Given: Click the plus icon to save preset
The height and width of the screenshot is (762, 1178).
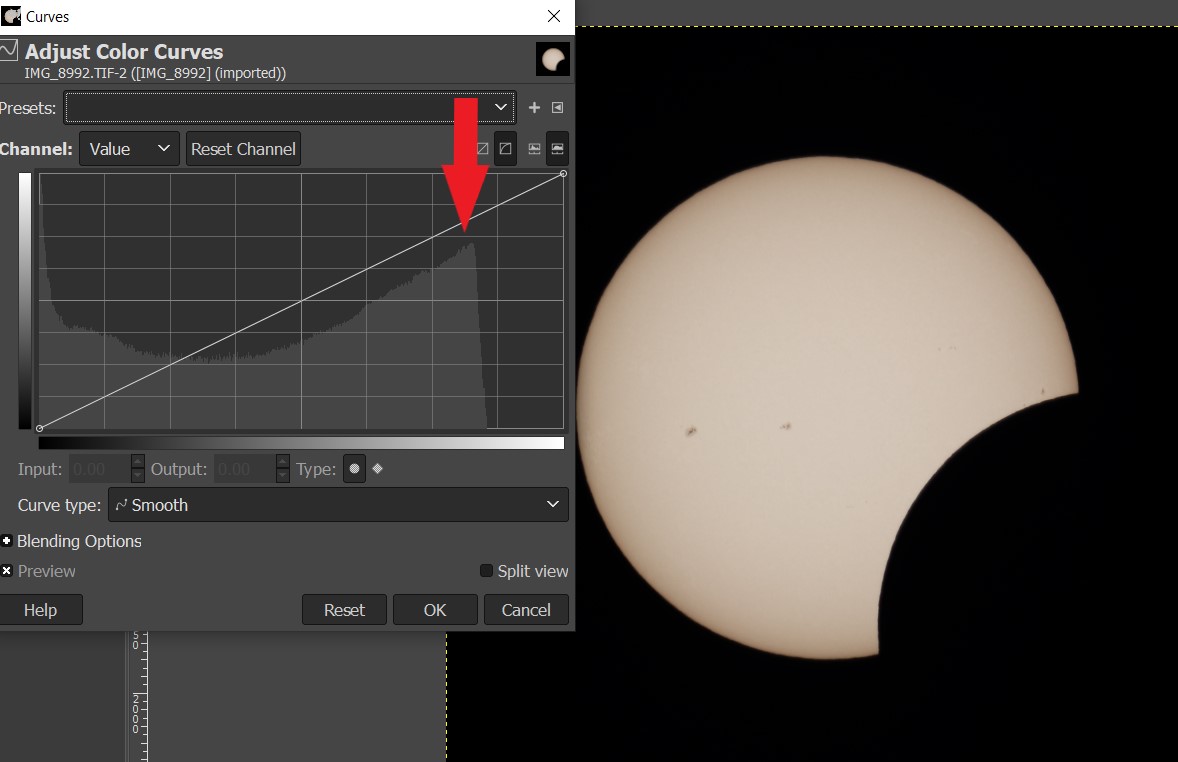Looking at the screenshot, I should [534, 108].
